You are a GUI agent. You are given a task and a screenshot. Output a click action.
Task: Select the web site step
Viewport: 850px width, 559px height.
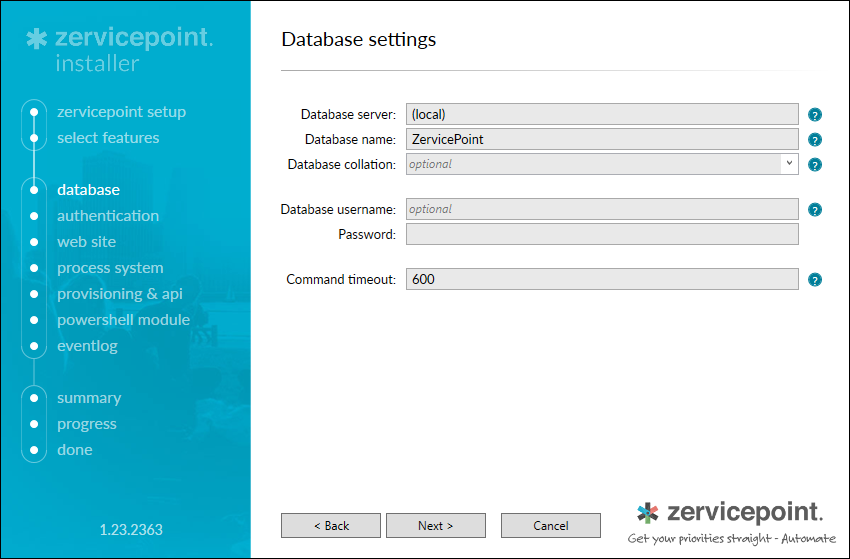coord(86,242)
